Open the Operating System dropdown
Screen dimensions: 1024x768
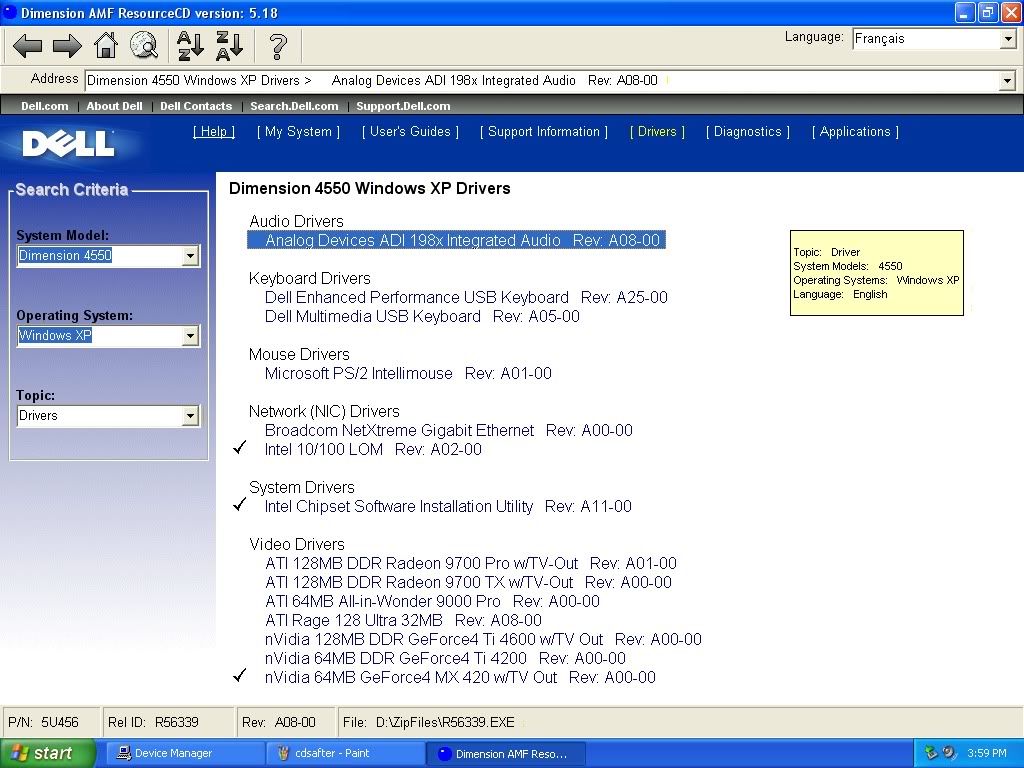click(x=190, y=336)
